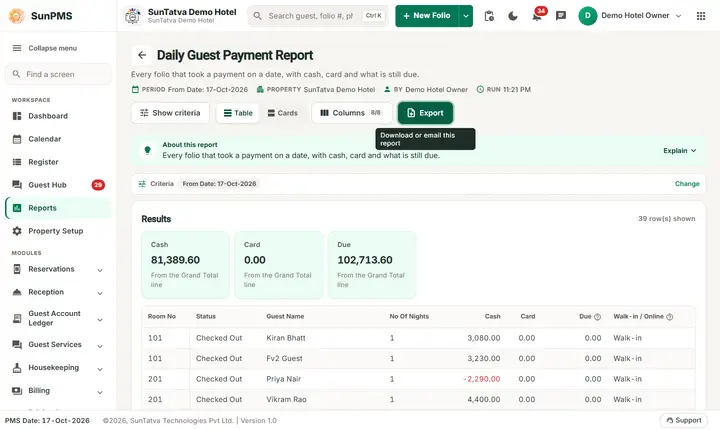This screenshot has width=720, height=430.
Task: Open Guest Hub from the sidebar
Action: click(58, 185)
